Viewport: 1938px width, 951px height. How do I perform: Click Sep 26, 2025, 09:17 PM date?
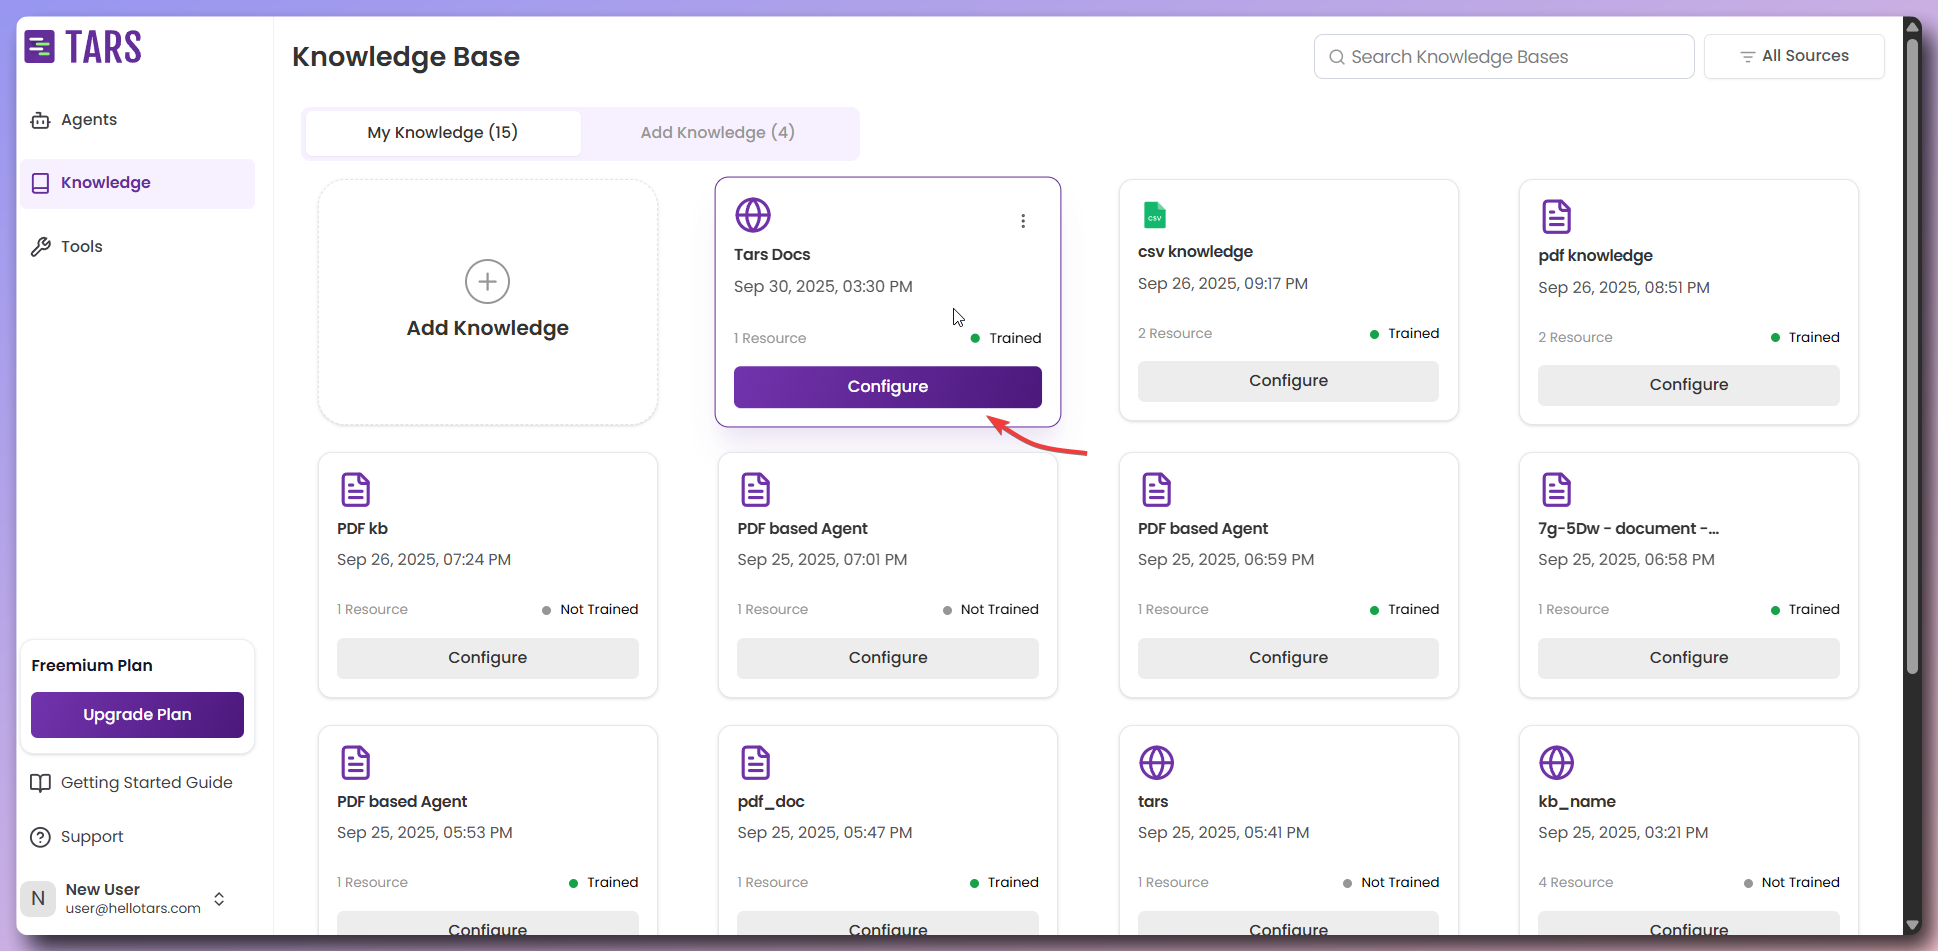coord(1223,284)
